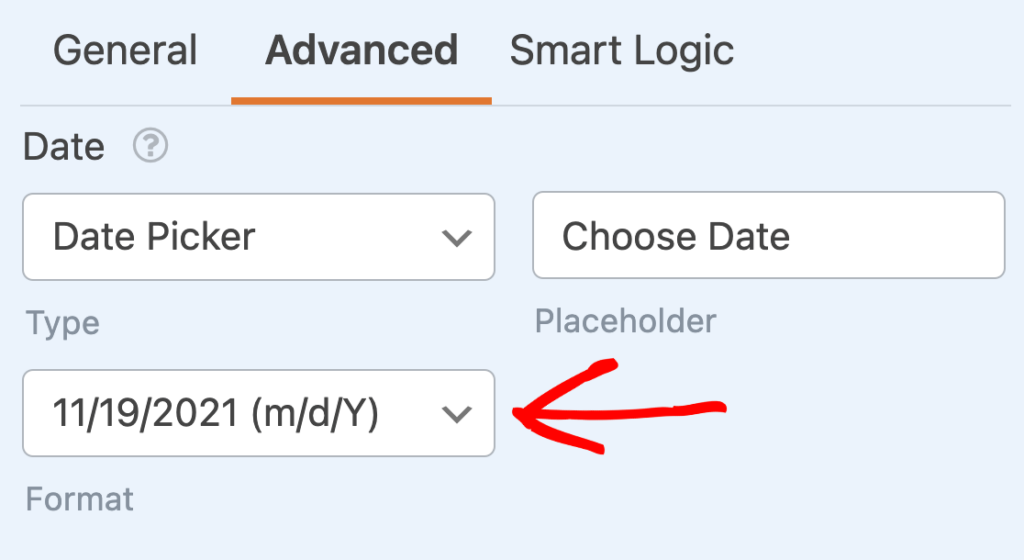Switch to the General tab
This screenshot has height=560, width=1024.
(x=125, y=51)
